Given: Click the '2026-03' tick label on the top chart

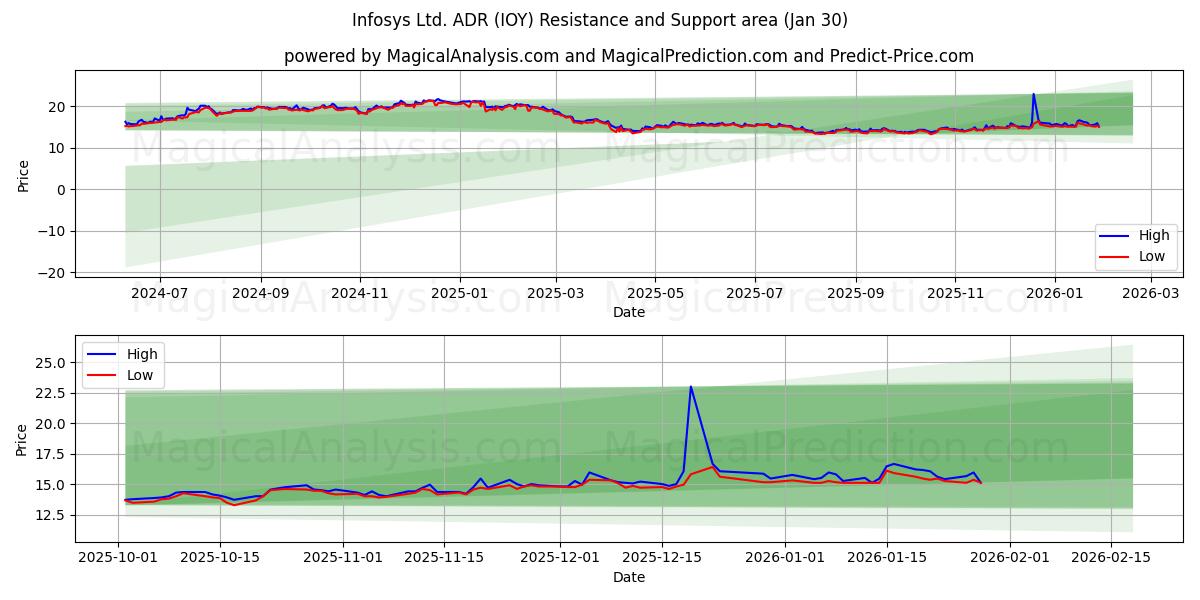Looking at the screenshot, I should click(1150, 294).
